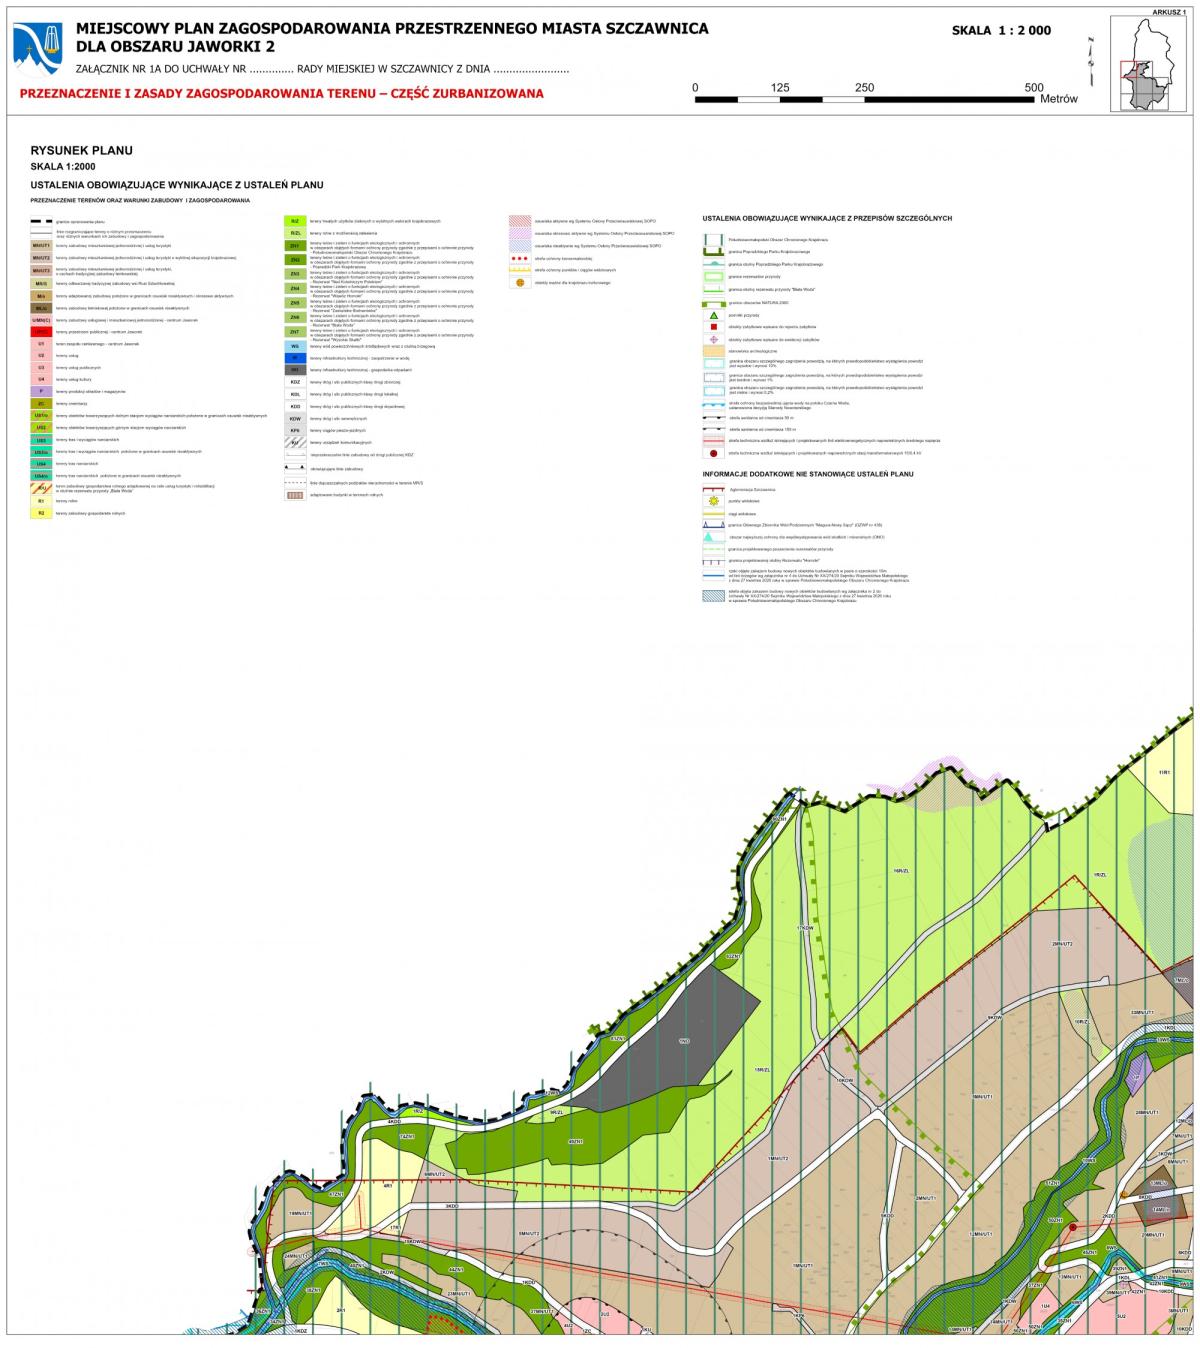Click the MN/UT2 legend swatch
The width and height of the screenshot is (1200, 1348).
coord(41,258)
